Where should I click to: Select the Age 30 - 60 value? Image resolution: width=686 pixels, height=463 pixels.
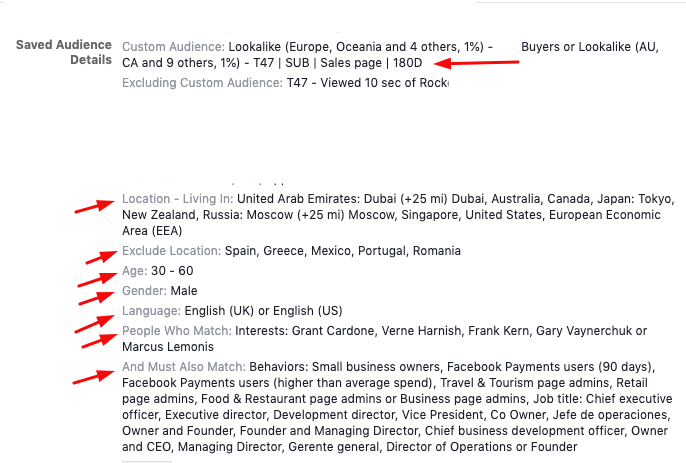pos(172,271)
